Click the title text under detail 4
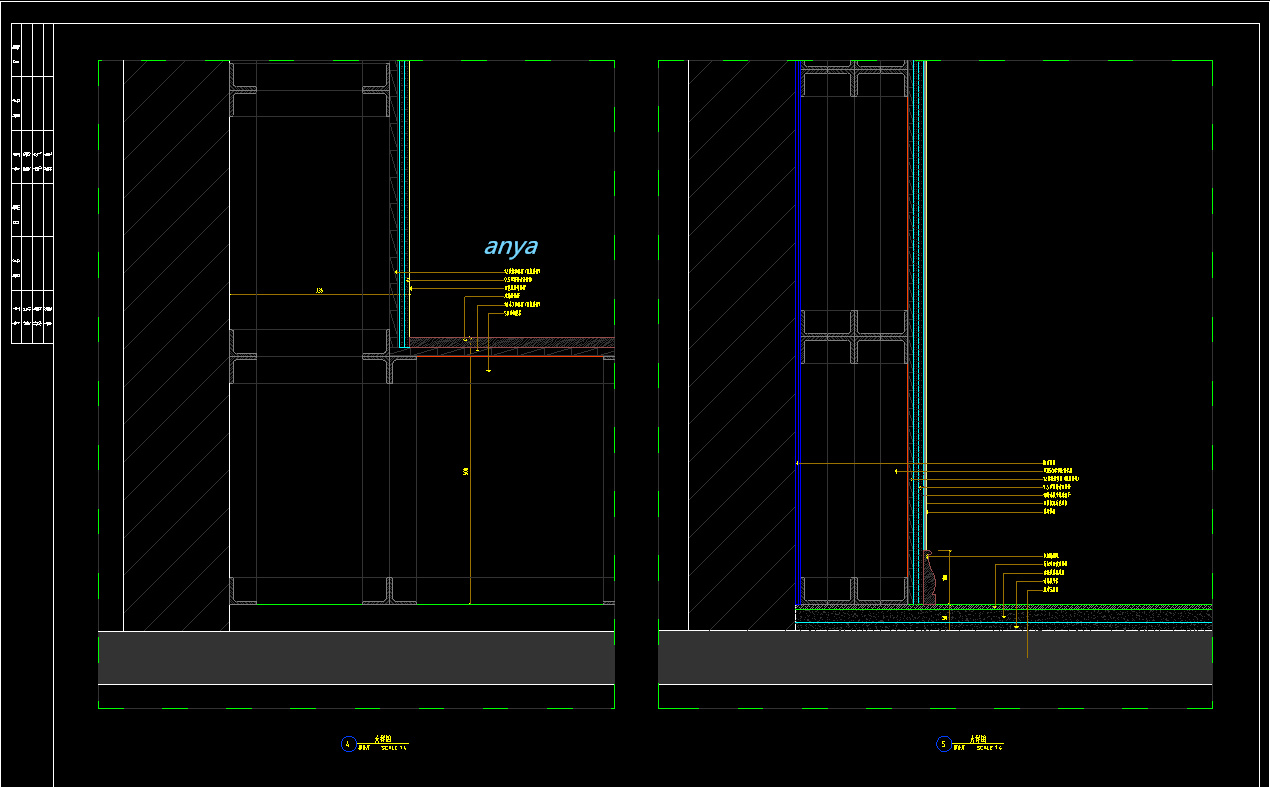The width and height of the screenshot is (1270, 787). point(384,739)
